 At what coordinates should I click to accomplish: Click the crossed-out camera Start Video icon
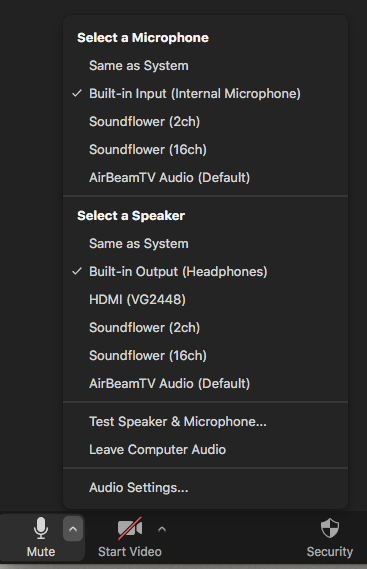[x=130, y=528]
